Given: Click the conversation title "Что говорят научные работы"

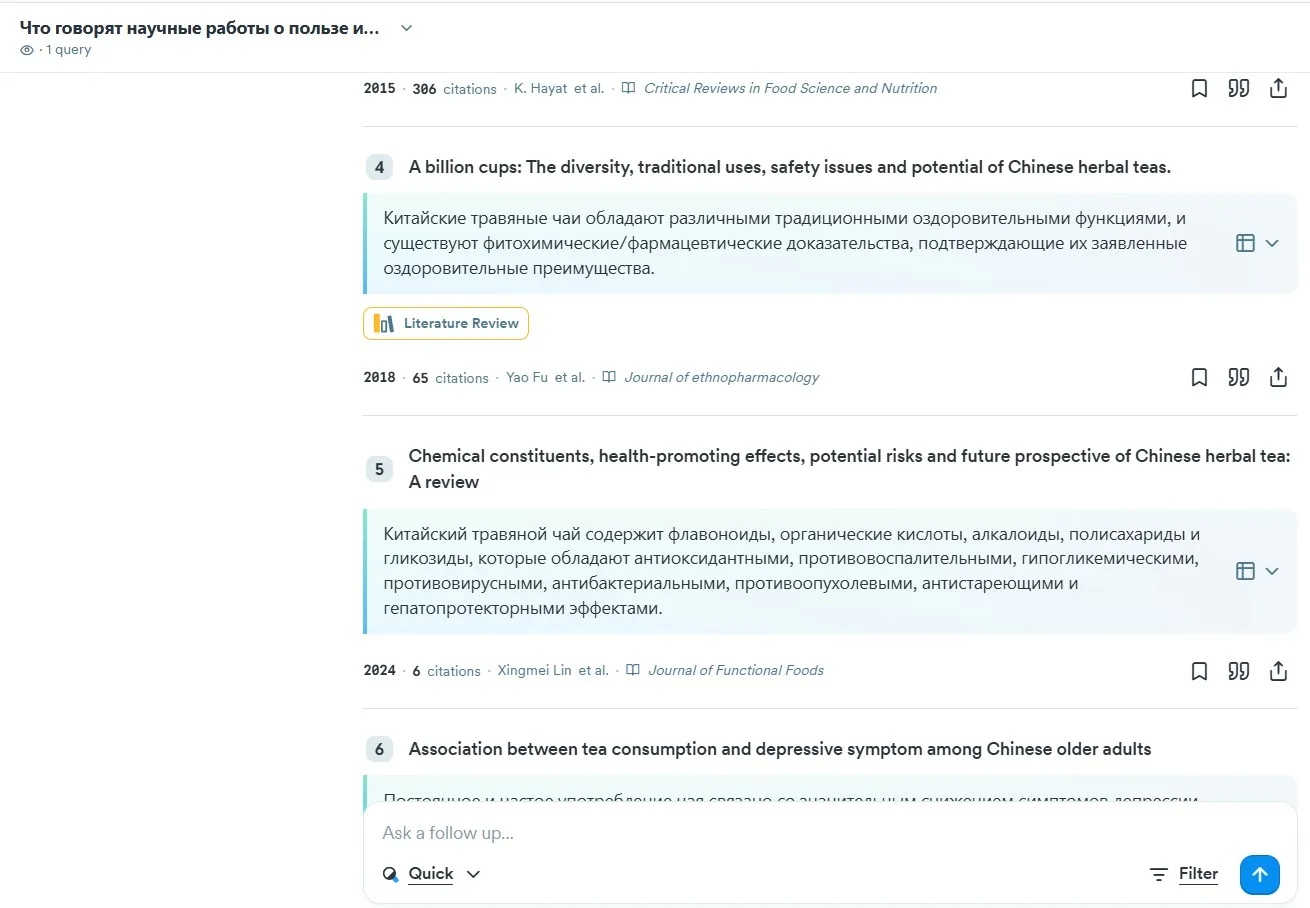Looking at the screenshot, I should [200, 28].
